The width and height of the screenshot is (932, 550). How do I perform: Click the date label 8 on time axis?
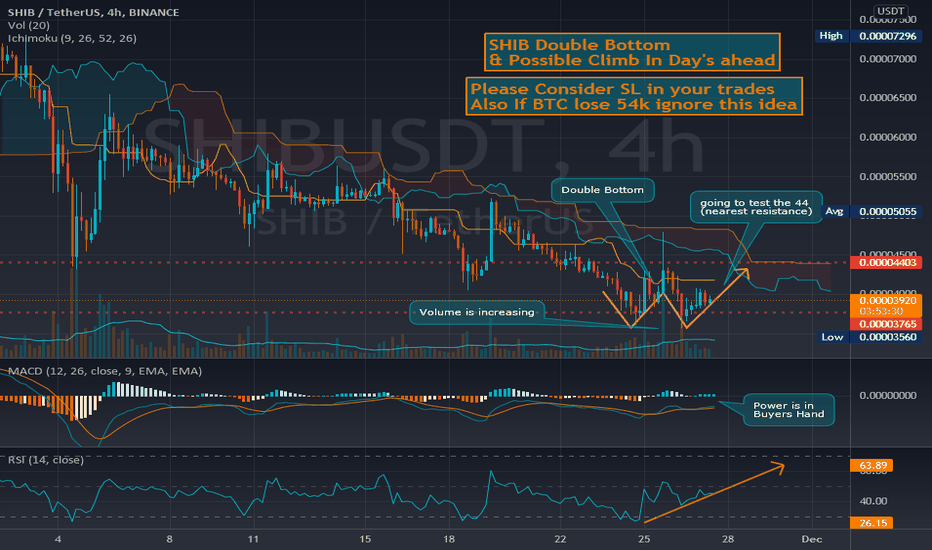pyautogui.click(x=169, y=539)
